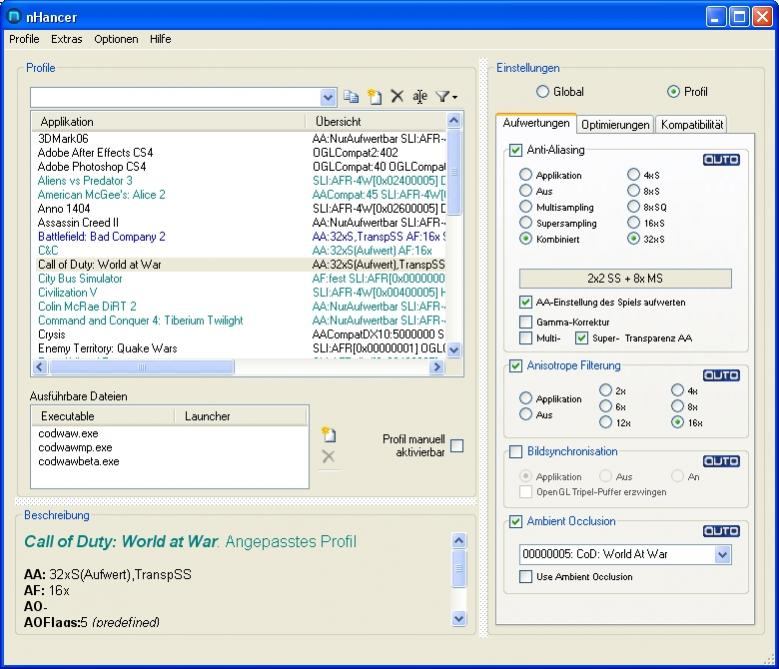The height and width of the screenshot is (669, 779).
Task: Click the vertical scrollbar thumb in profile list
Action: click(x=454, y=172)
